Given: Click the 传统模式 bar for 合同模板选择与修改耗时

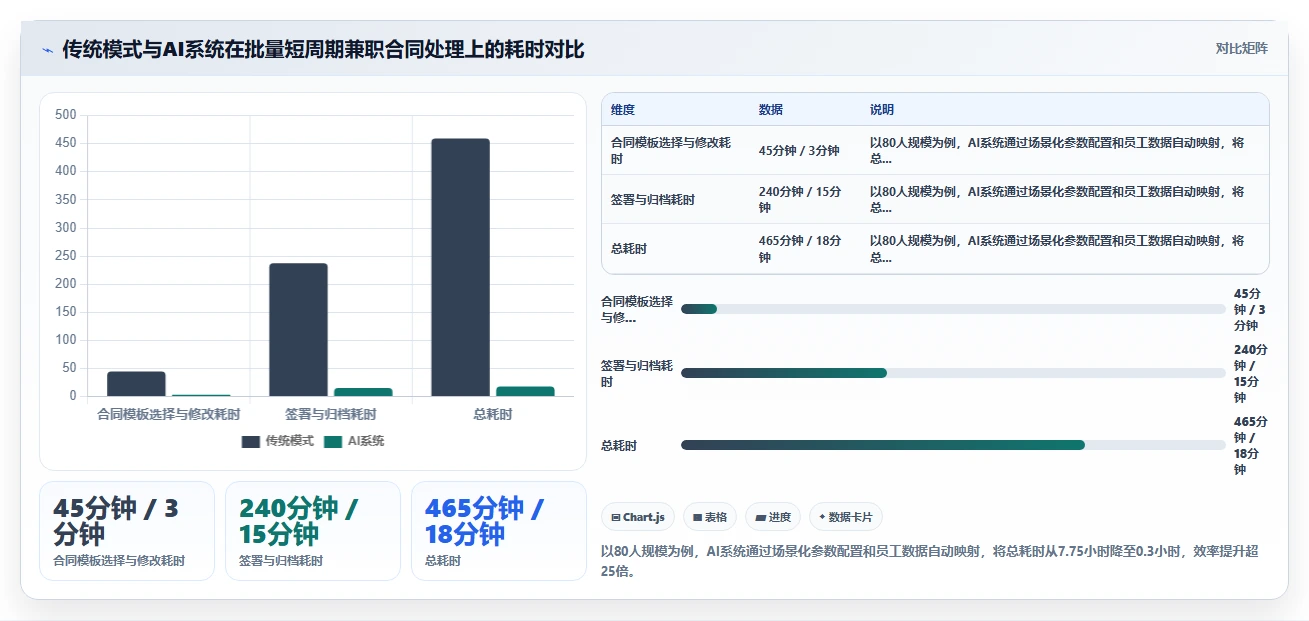Looking at the screenshot, I should (136, 384).
